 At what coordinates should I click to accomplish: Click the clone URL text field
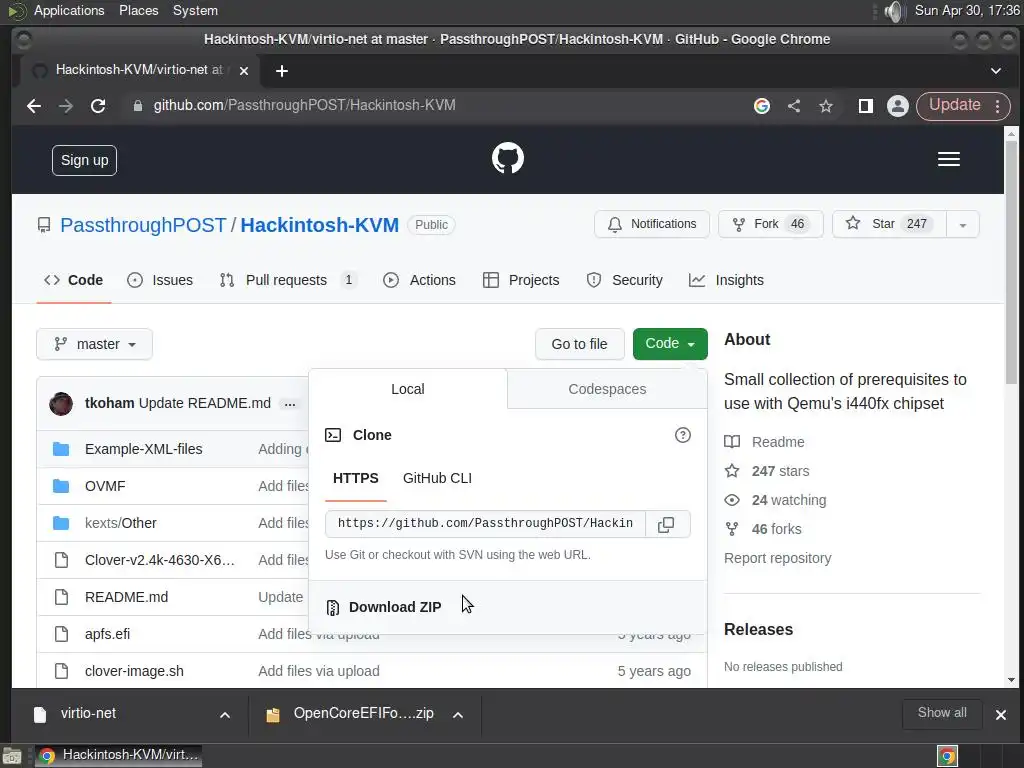click(x=485, y=524)
